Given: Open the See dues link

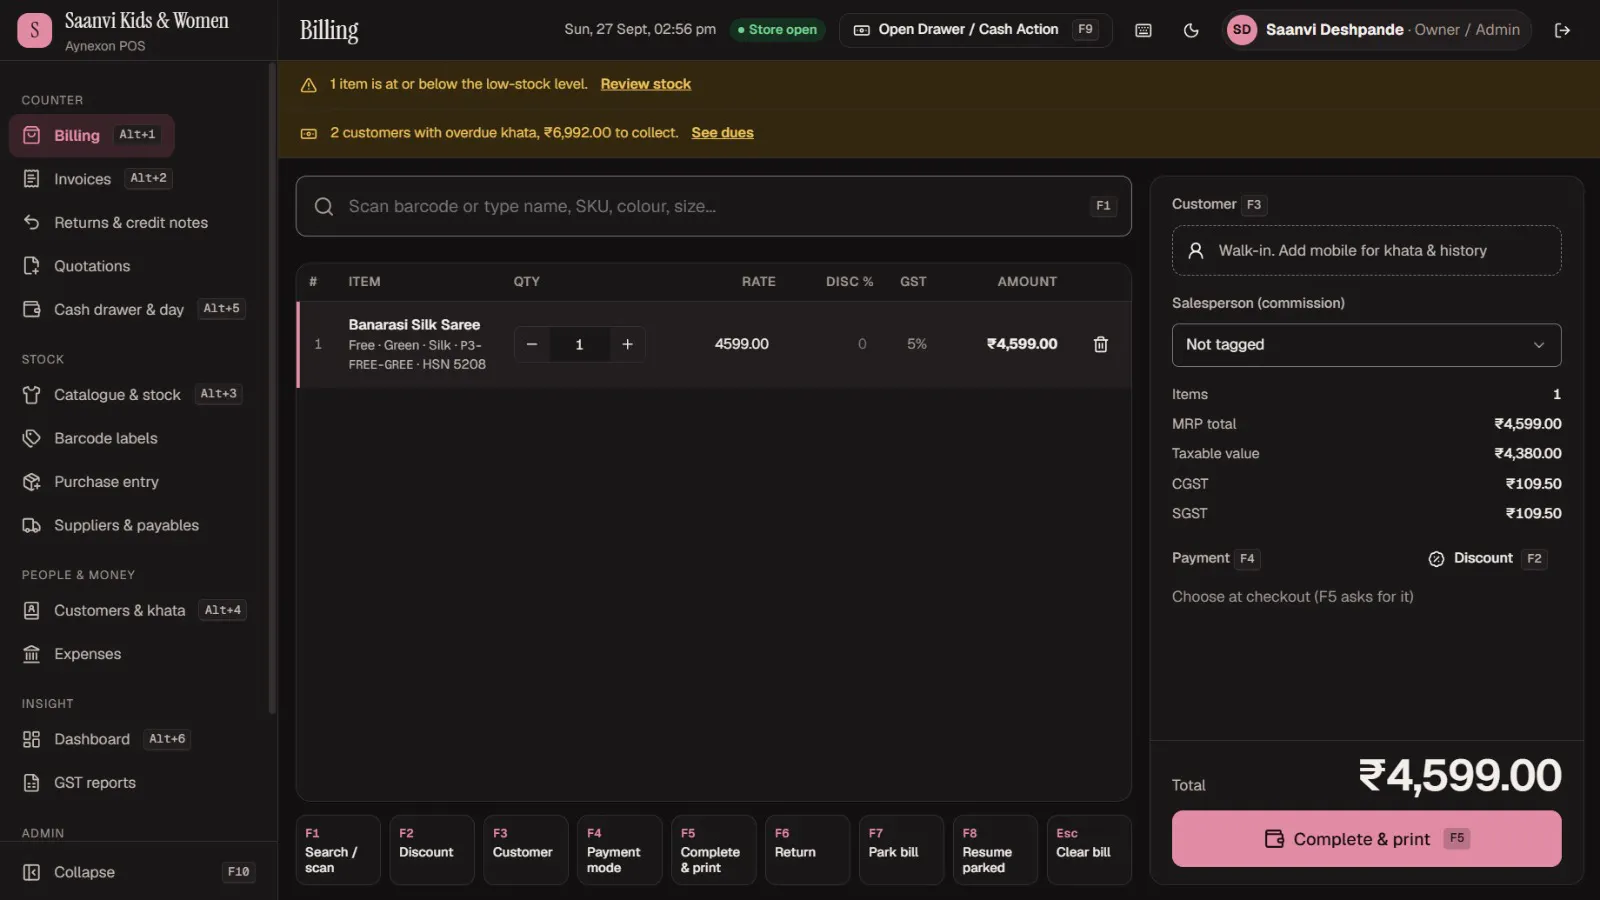Looking at the screenshot, I should 722,133.
